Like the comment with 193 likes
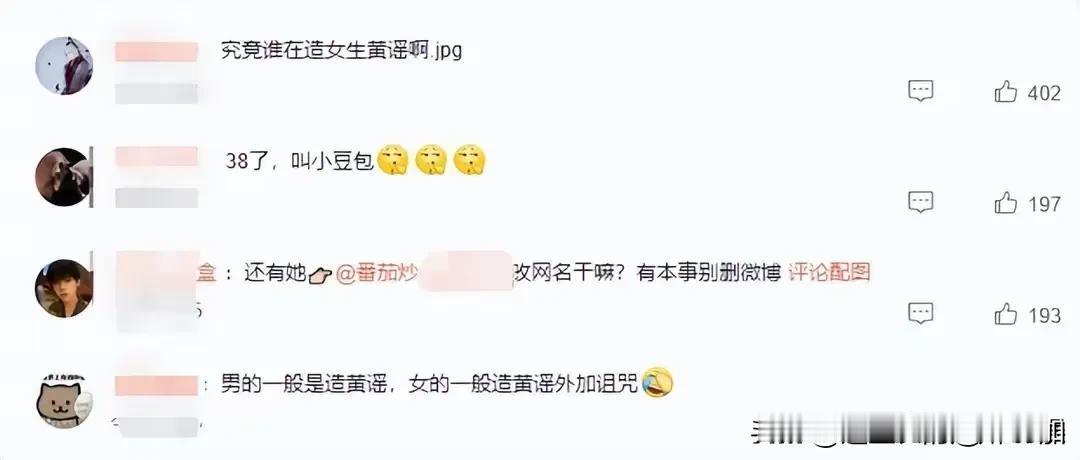 coord(1006,314)
